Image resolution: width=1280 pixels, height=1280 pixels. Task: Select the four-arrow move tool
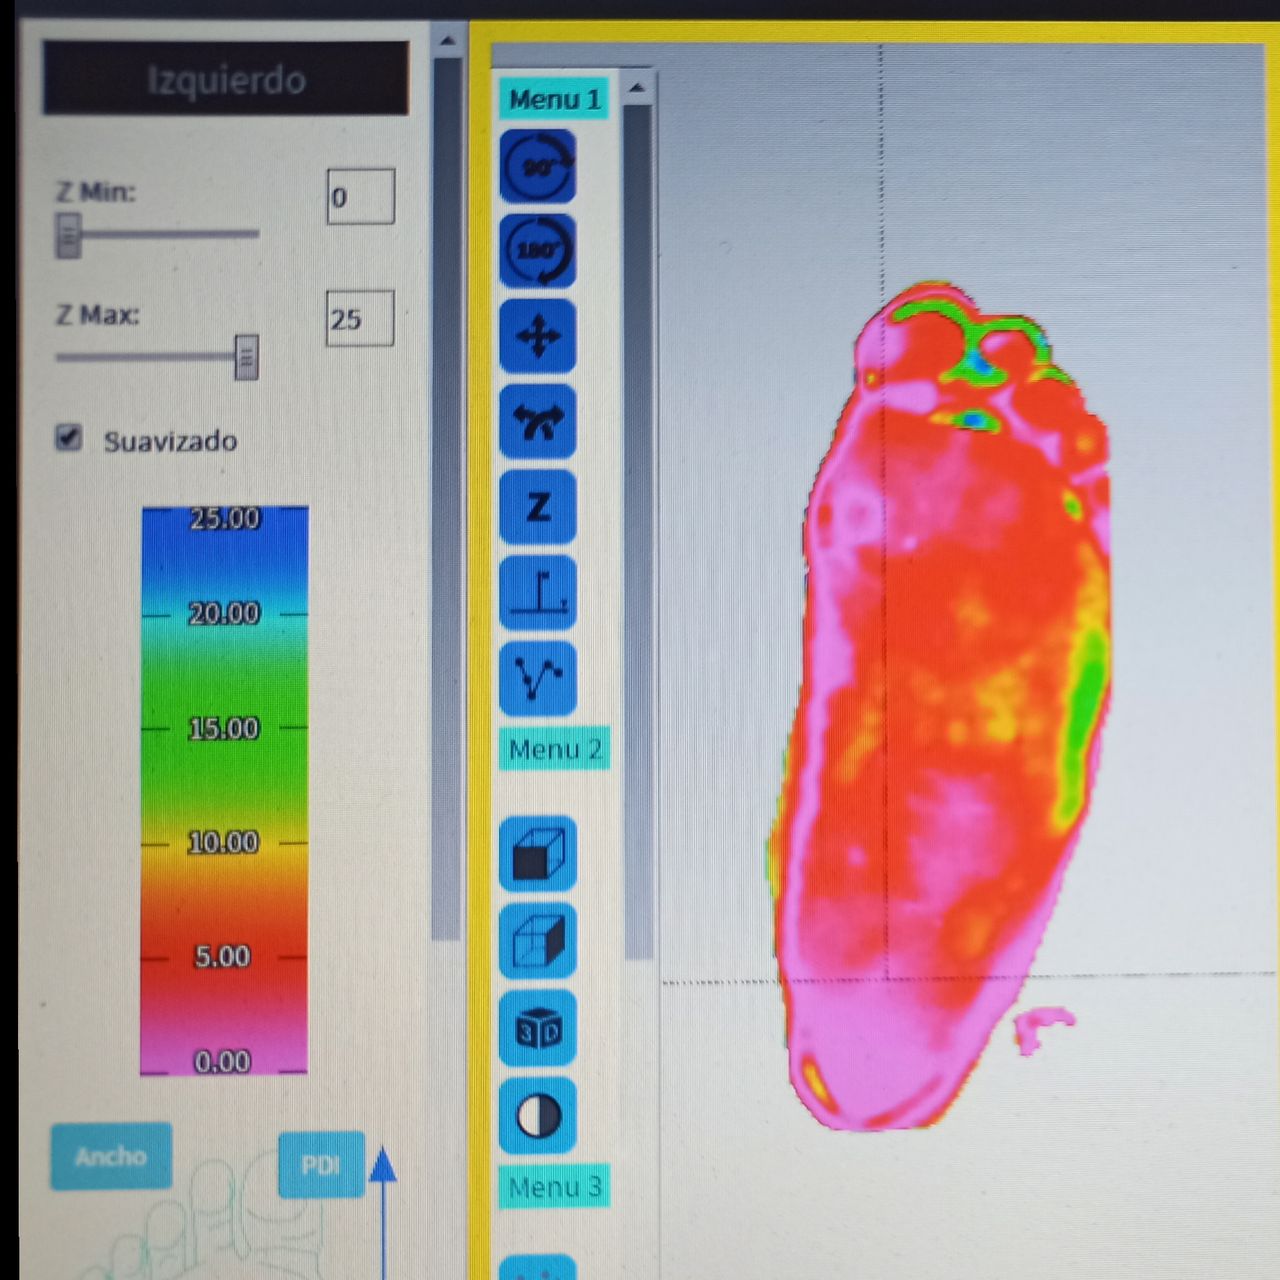(x=538, y=336)
